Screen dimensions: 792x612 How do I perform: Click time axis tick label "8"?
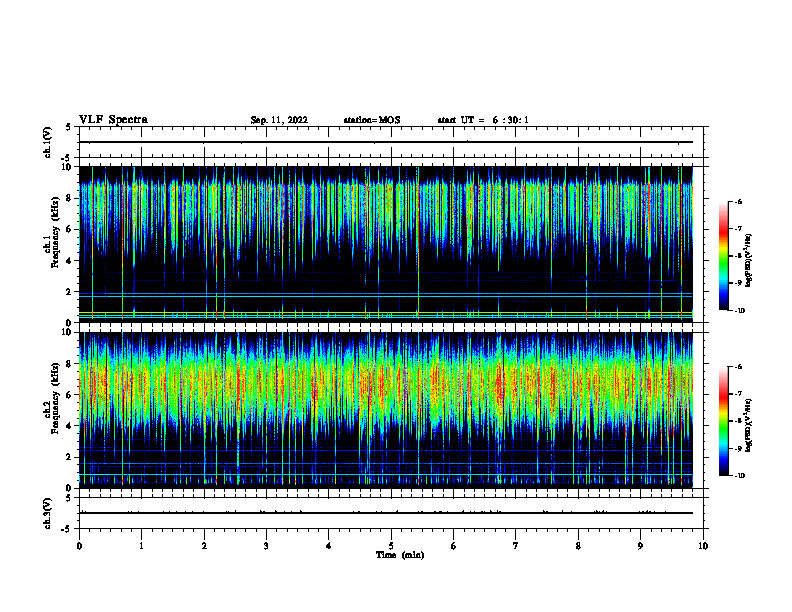[578, 546]
